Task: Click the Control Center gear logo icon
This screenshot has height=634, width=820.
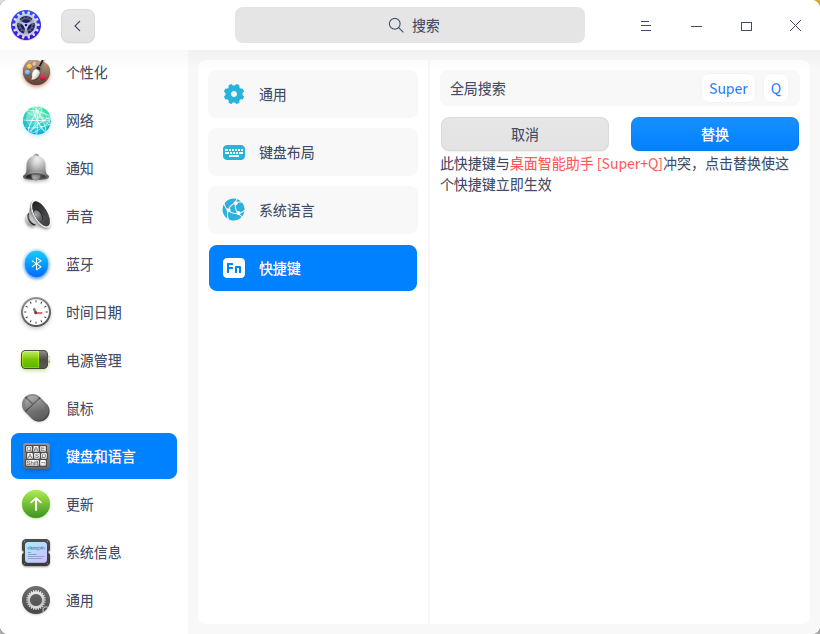Action: (x=26, y=25)
